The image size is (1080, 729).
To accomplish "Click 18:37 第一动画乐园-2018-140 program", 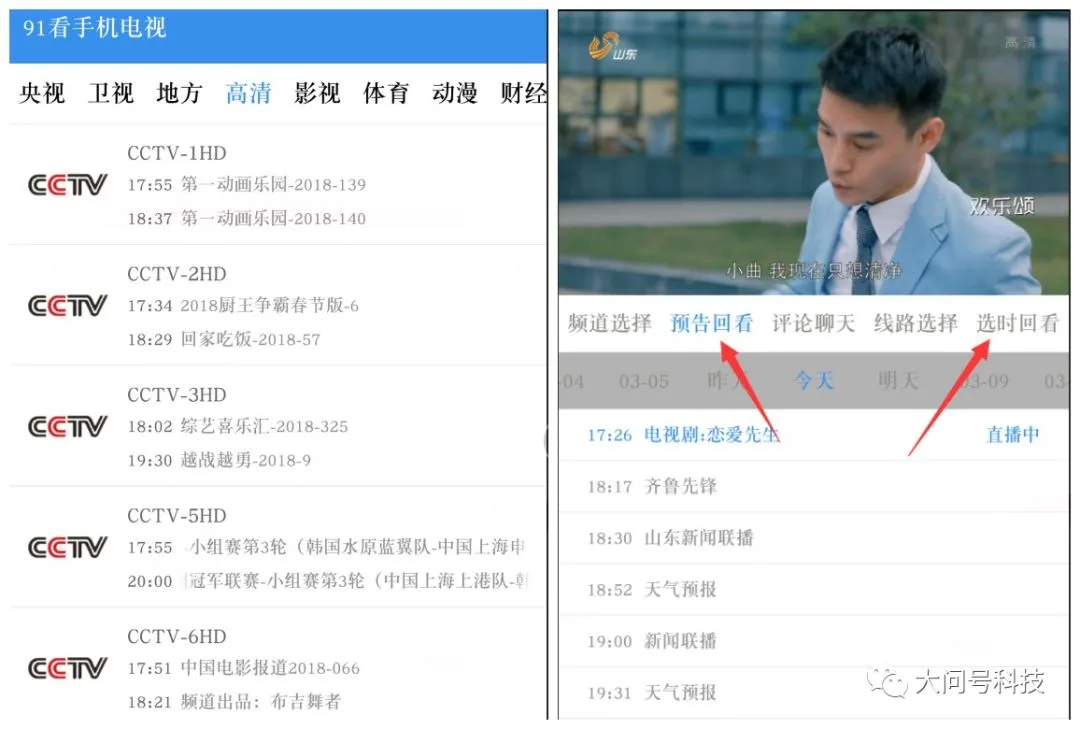I will pyautogui.click(x=247, y=218).
